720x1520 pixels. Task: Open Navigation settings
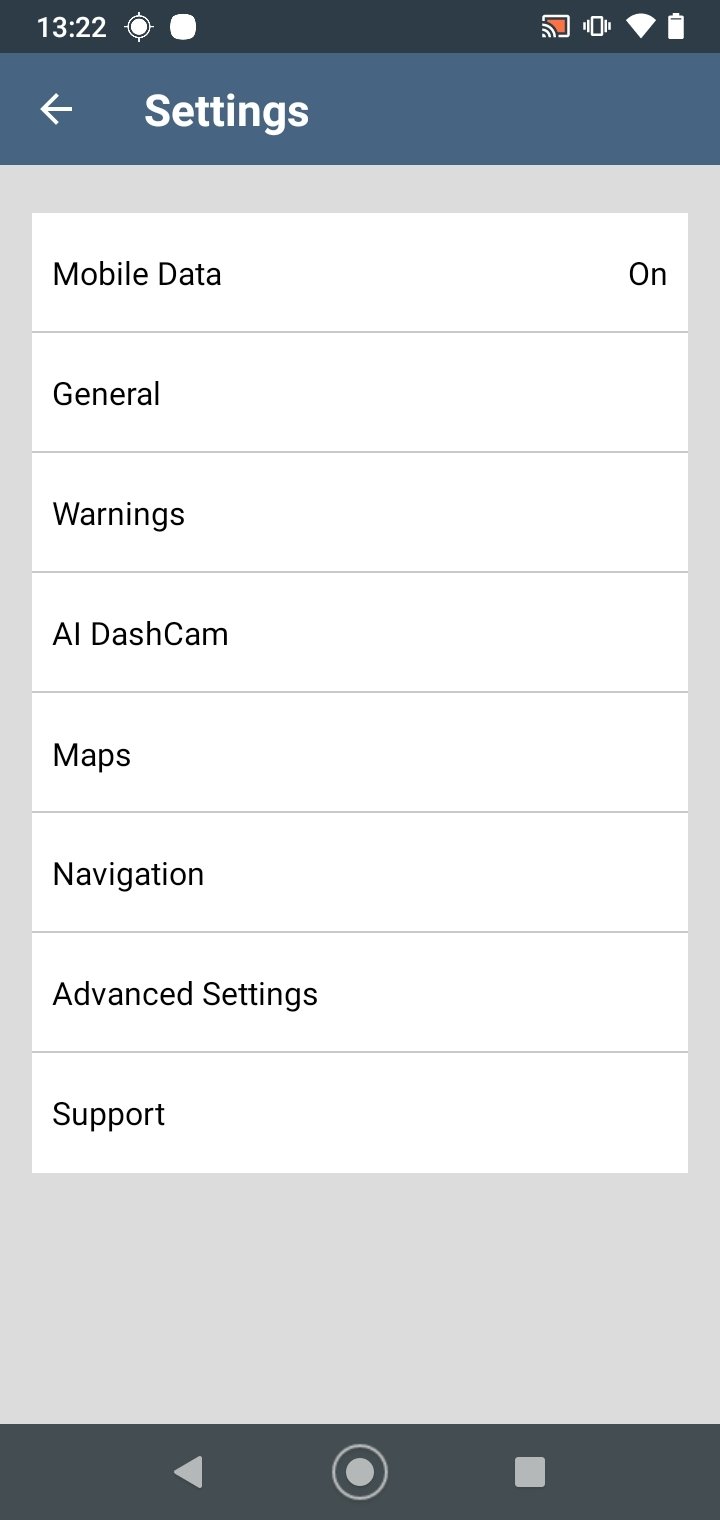click(360, 873)
